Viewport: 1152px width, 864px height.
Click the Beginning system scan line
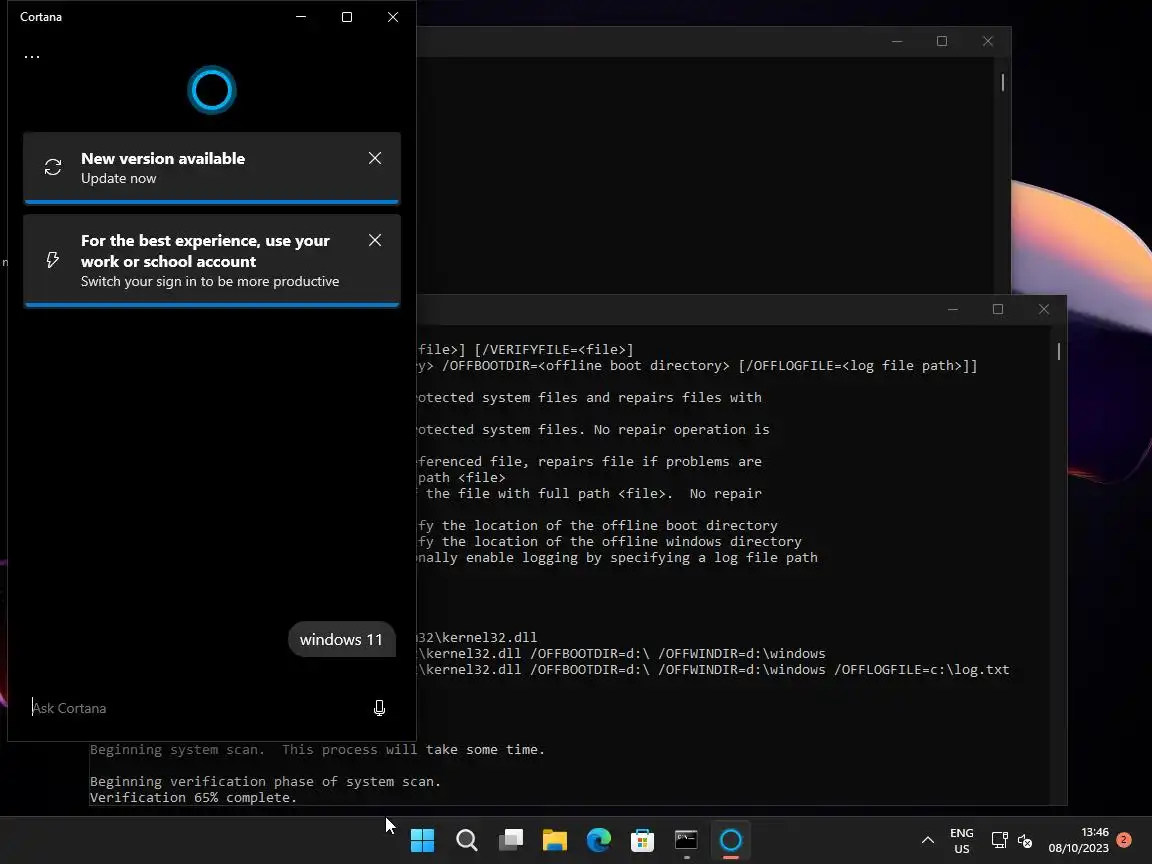pos(317,749)
